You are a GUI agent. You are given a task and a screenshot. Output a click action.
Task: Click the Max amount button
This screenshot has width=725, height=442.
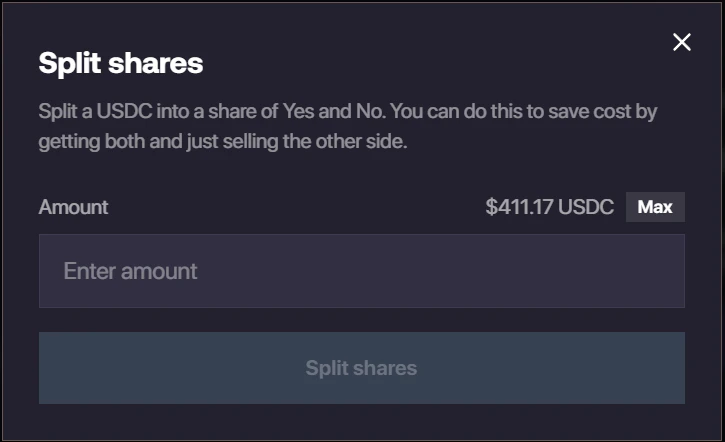tap(655, 207)
